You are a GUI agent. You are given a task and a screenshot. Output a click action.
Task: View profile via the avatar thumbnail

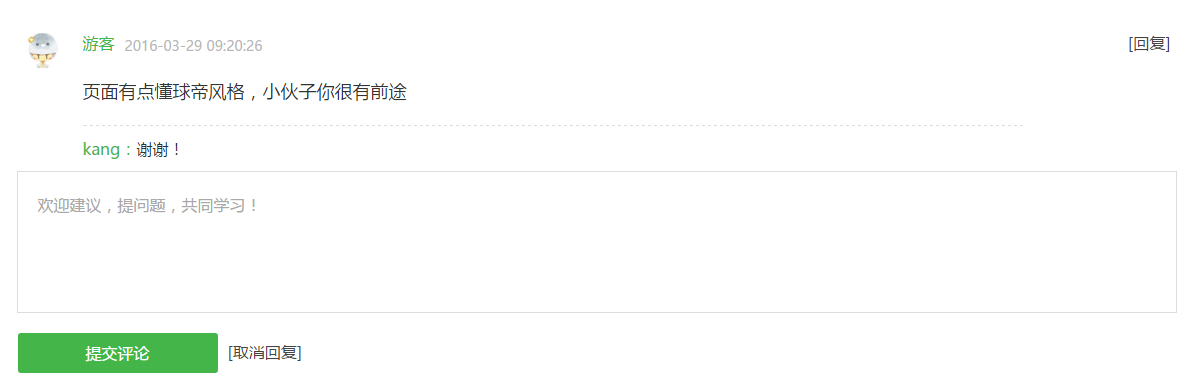point(43,50)
